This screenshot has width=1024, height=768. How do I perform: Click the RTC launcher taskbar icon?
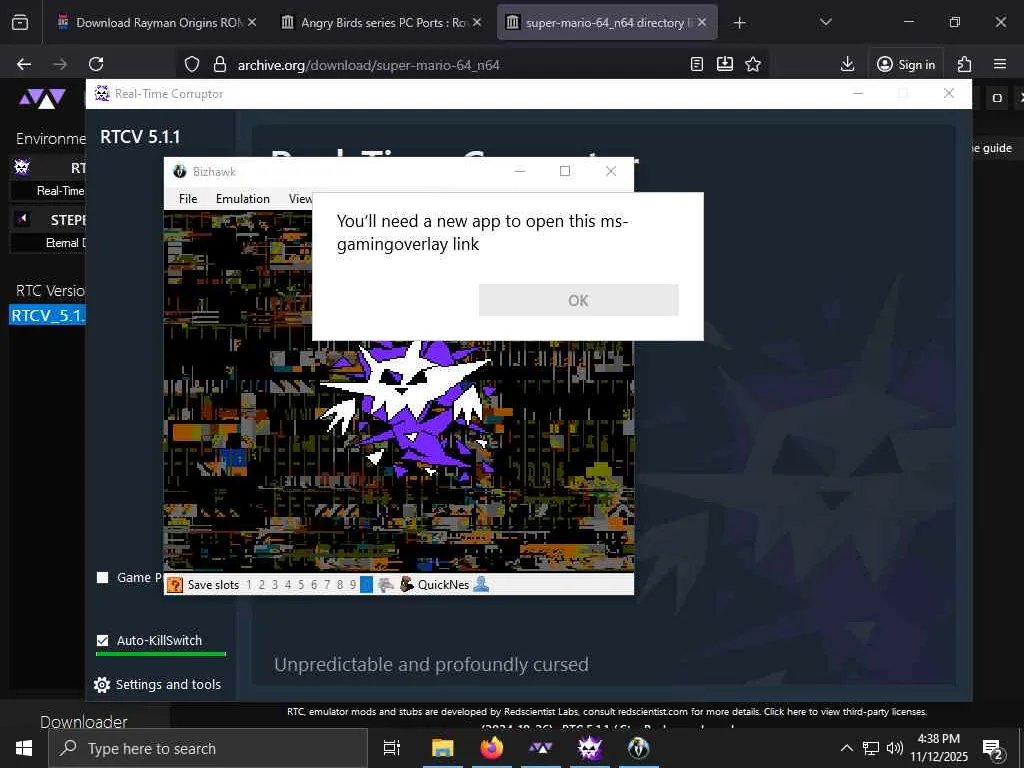tap(541, 748)
